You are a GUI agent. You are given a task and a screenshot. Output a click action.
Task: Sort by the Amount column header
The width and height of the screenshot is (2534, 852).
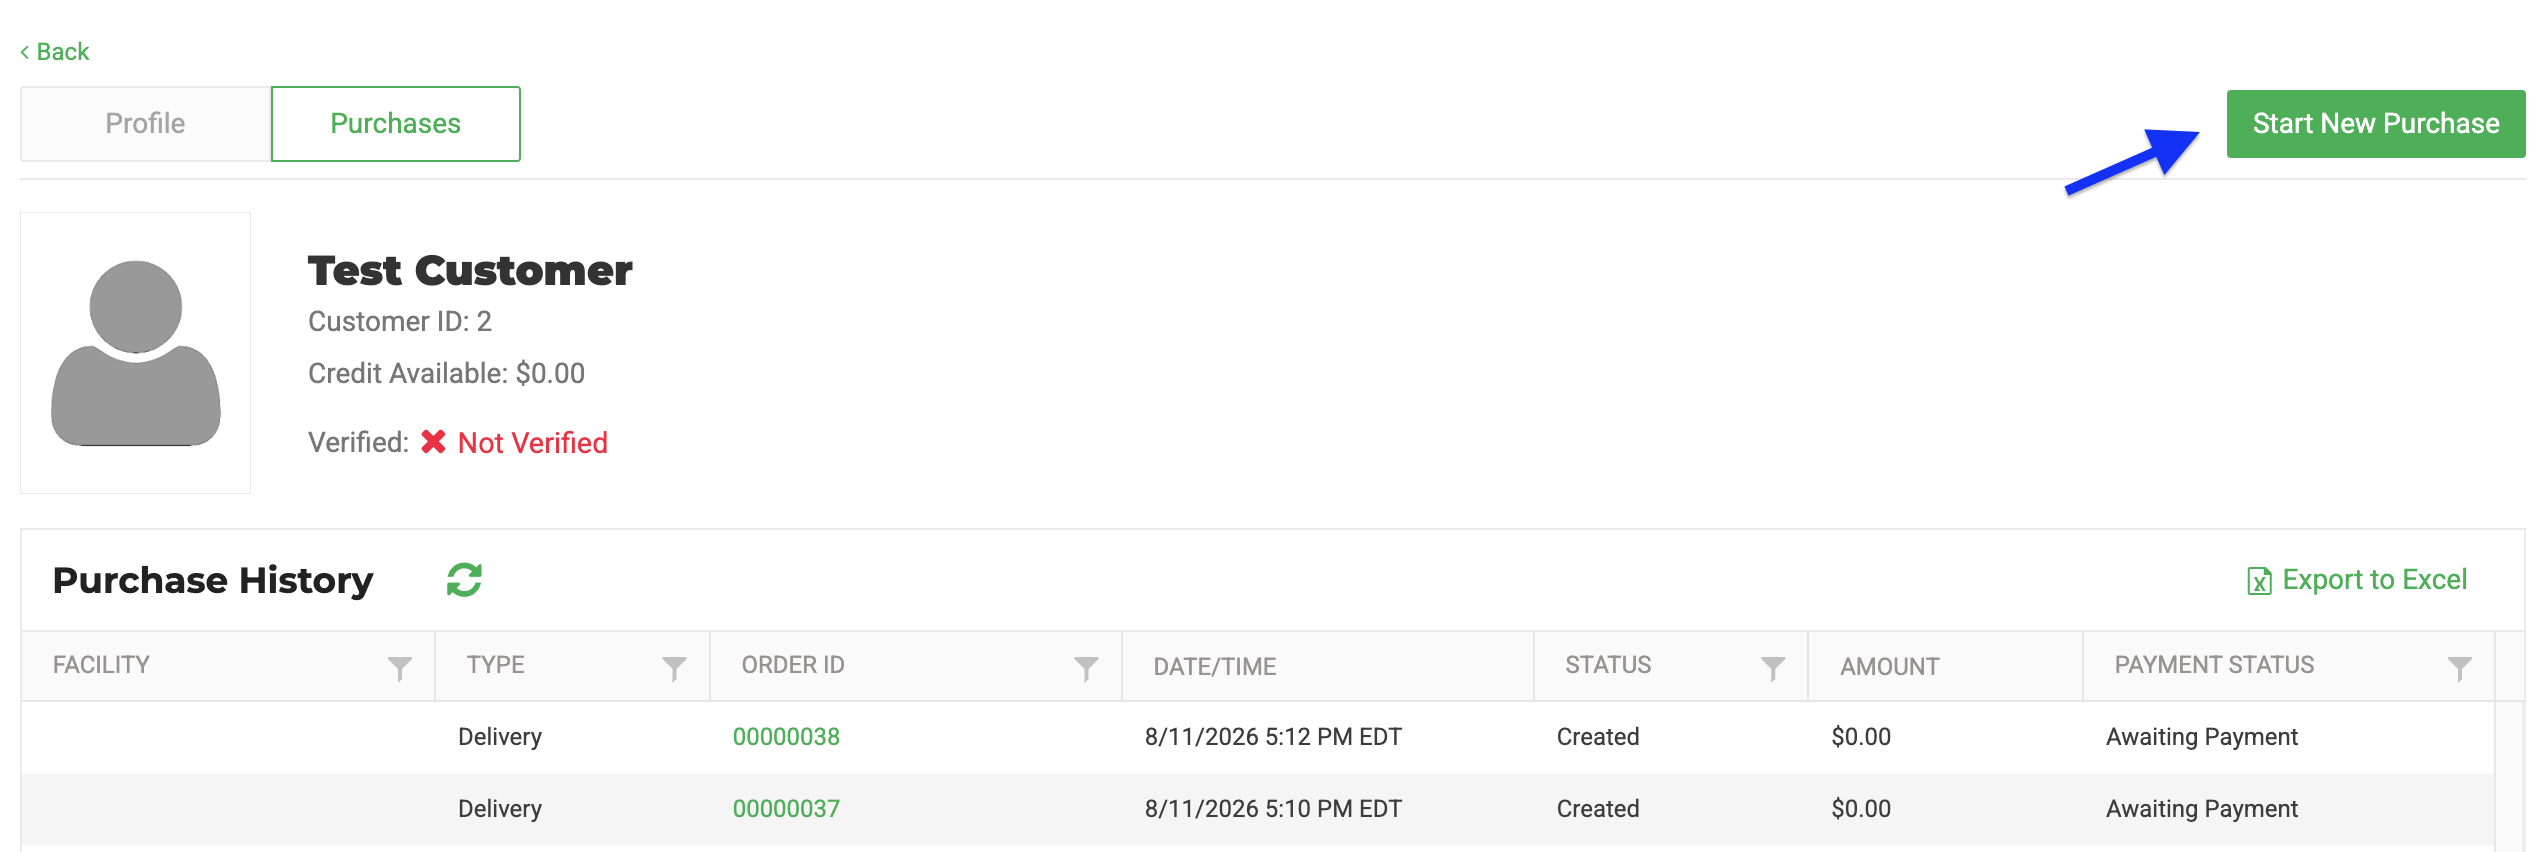[x=1890, y=667]
